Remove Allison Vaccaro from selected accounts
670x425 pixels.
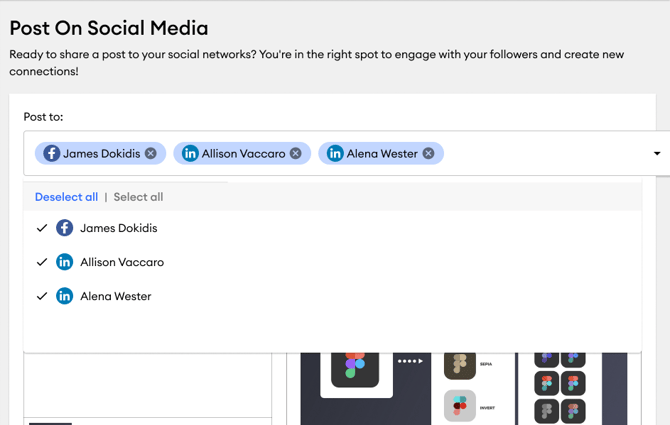[x=295, y=154]
